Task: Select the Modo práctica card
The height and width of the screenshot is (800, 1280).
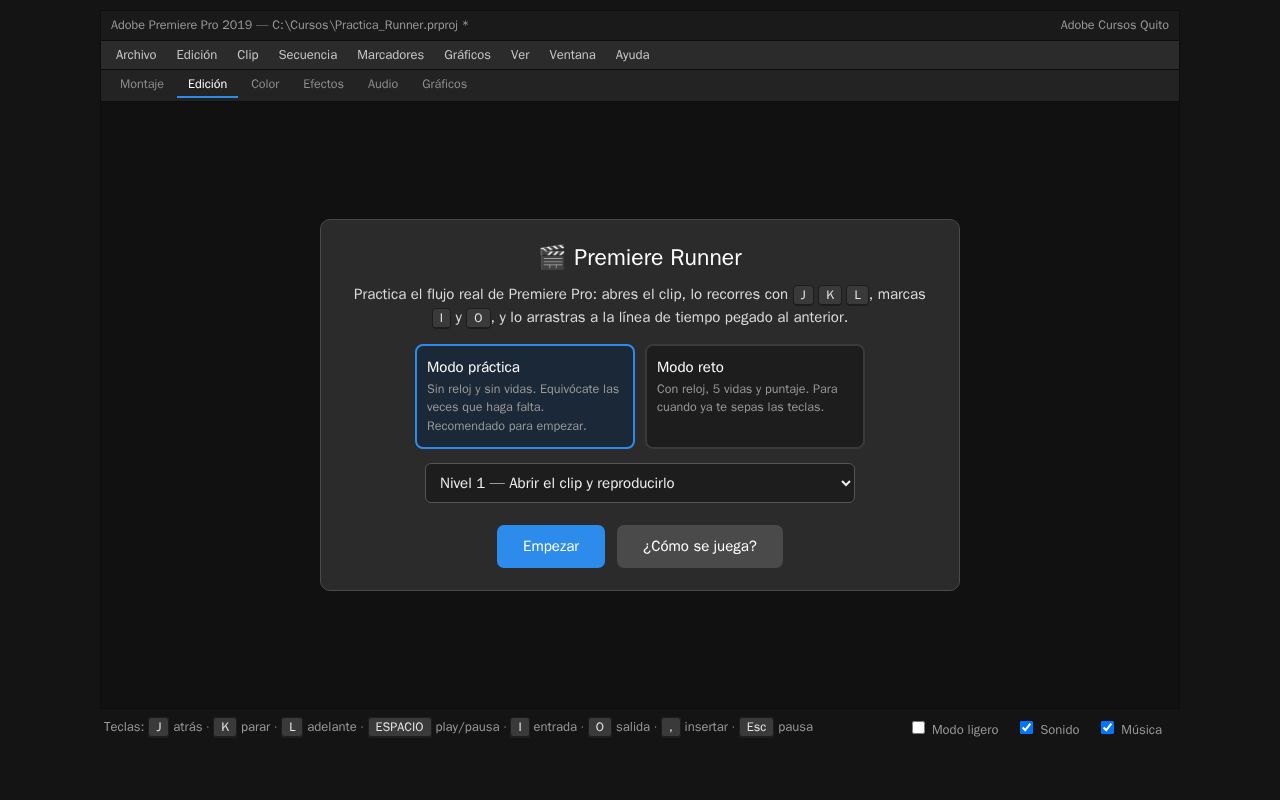Action: coord(525,396)
